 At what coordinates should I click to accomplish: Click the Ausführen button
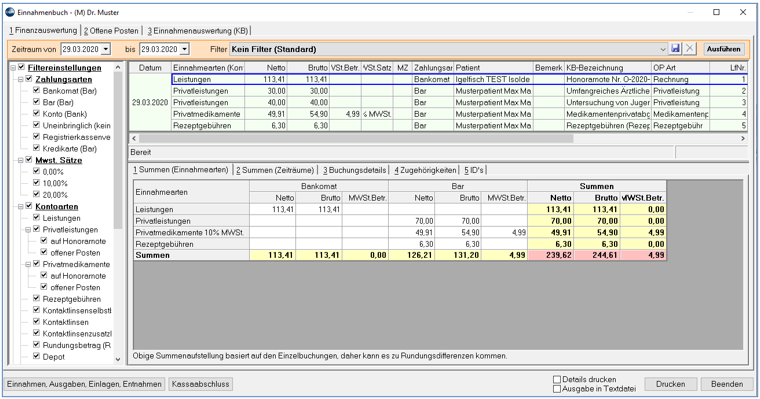tap(723, 49)
